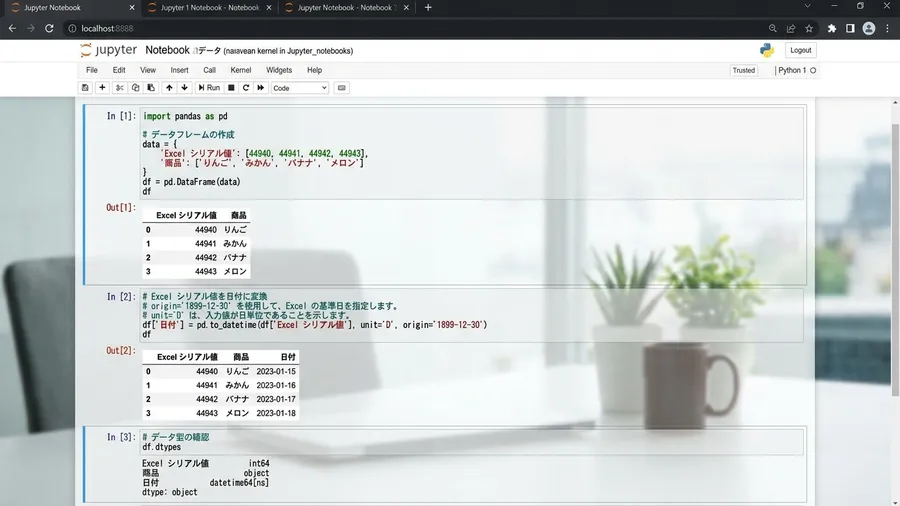This screenshot has height=506, width=900.
Task: Save notebook with the floppy disk icon
Action: point(85,88)
